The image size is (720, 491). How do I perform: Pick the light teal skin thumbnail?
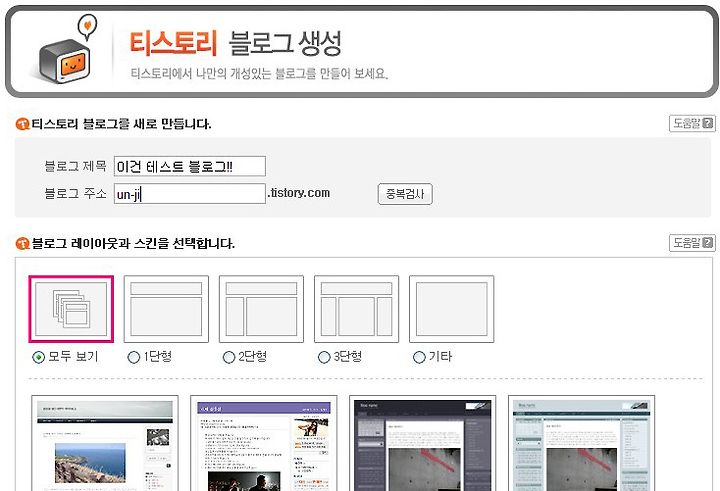(x=581, y=443)
